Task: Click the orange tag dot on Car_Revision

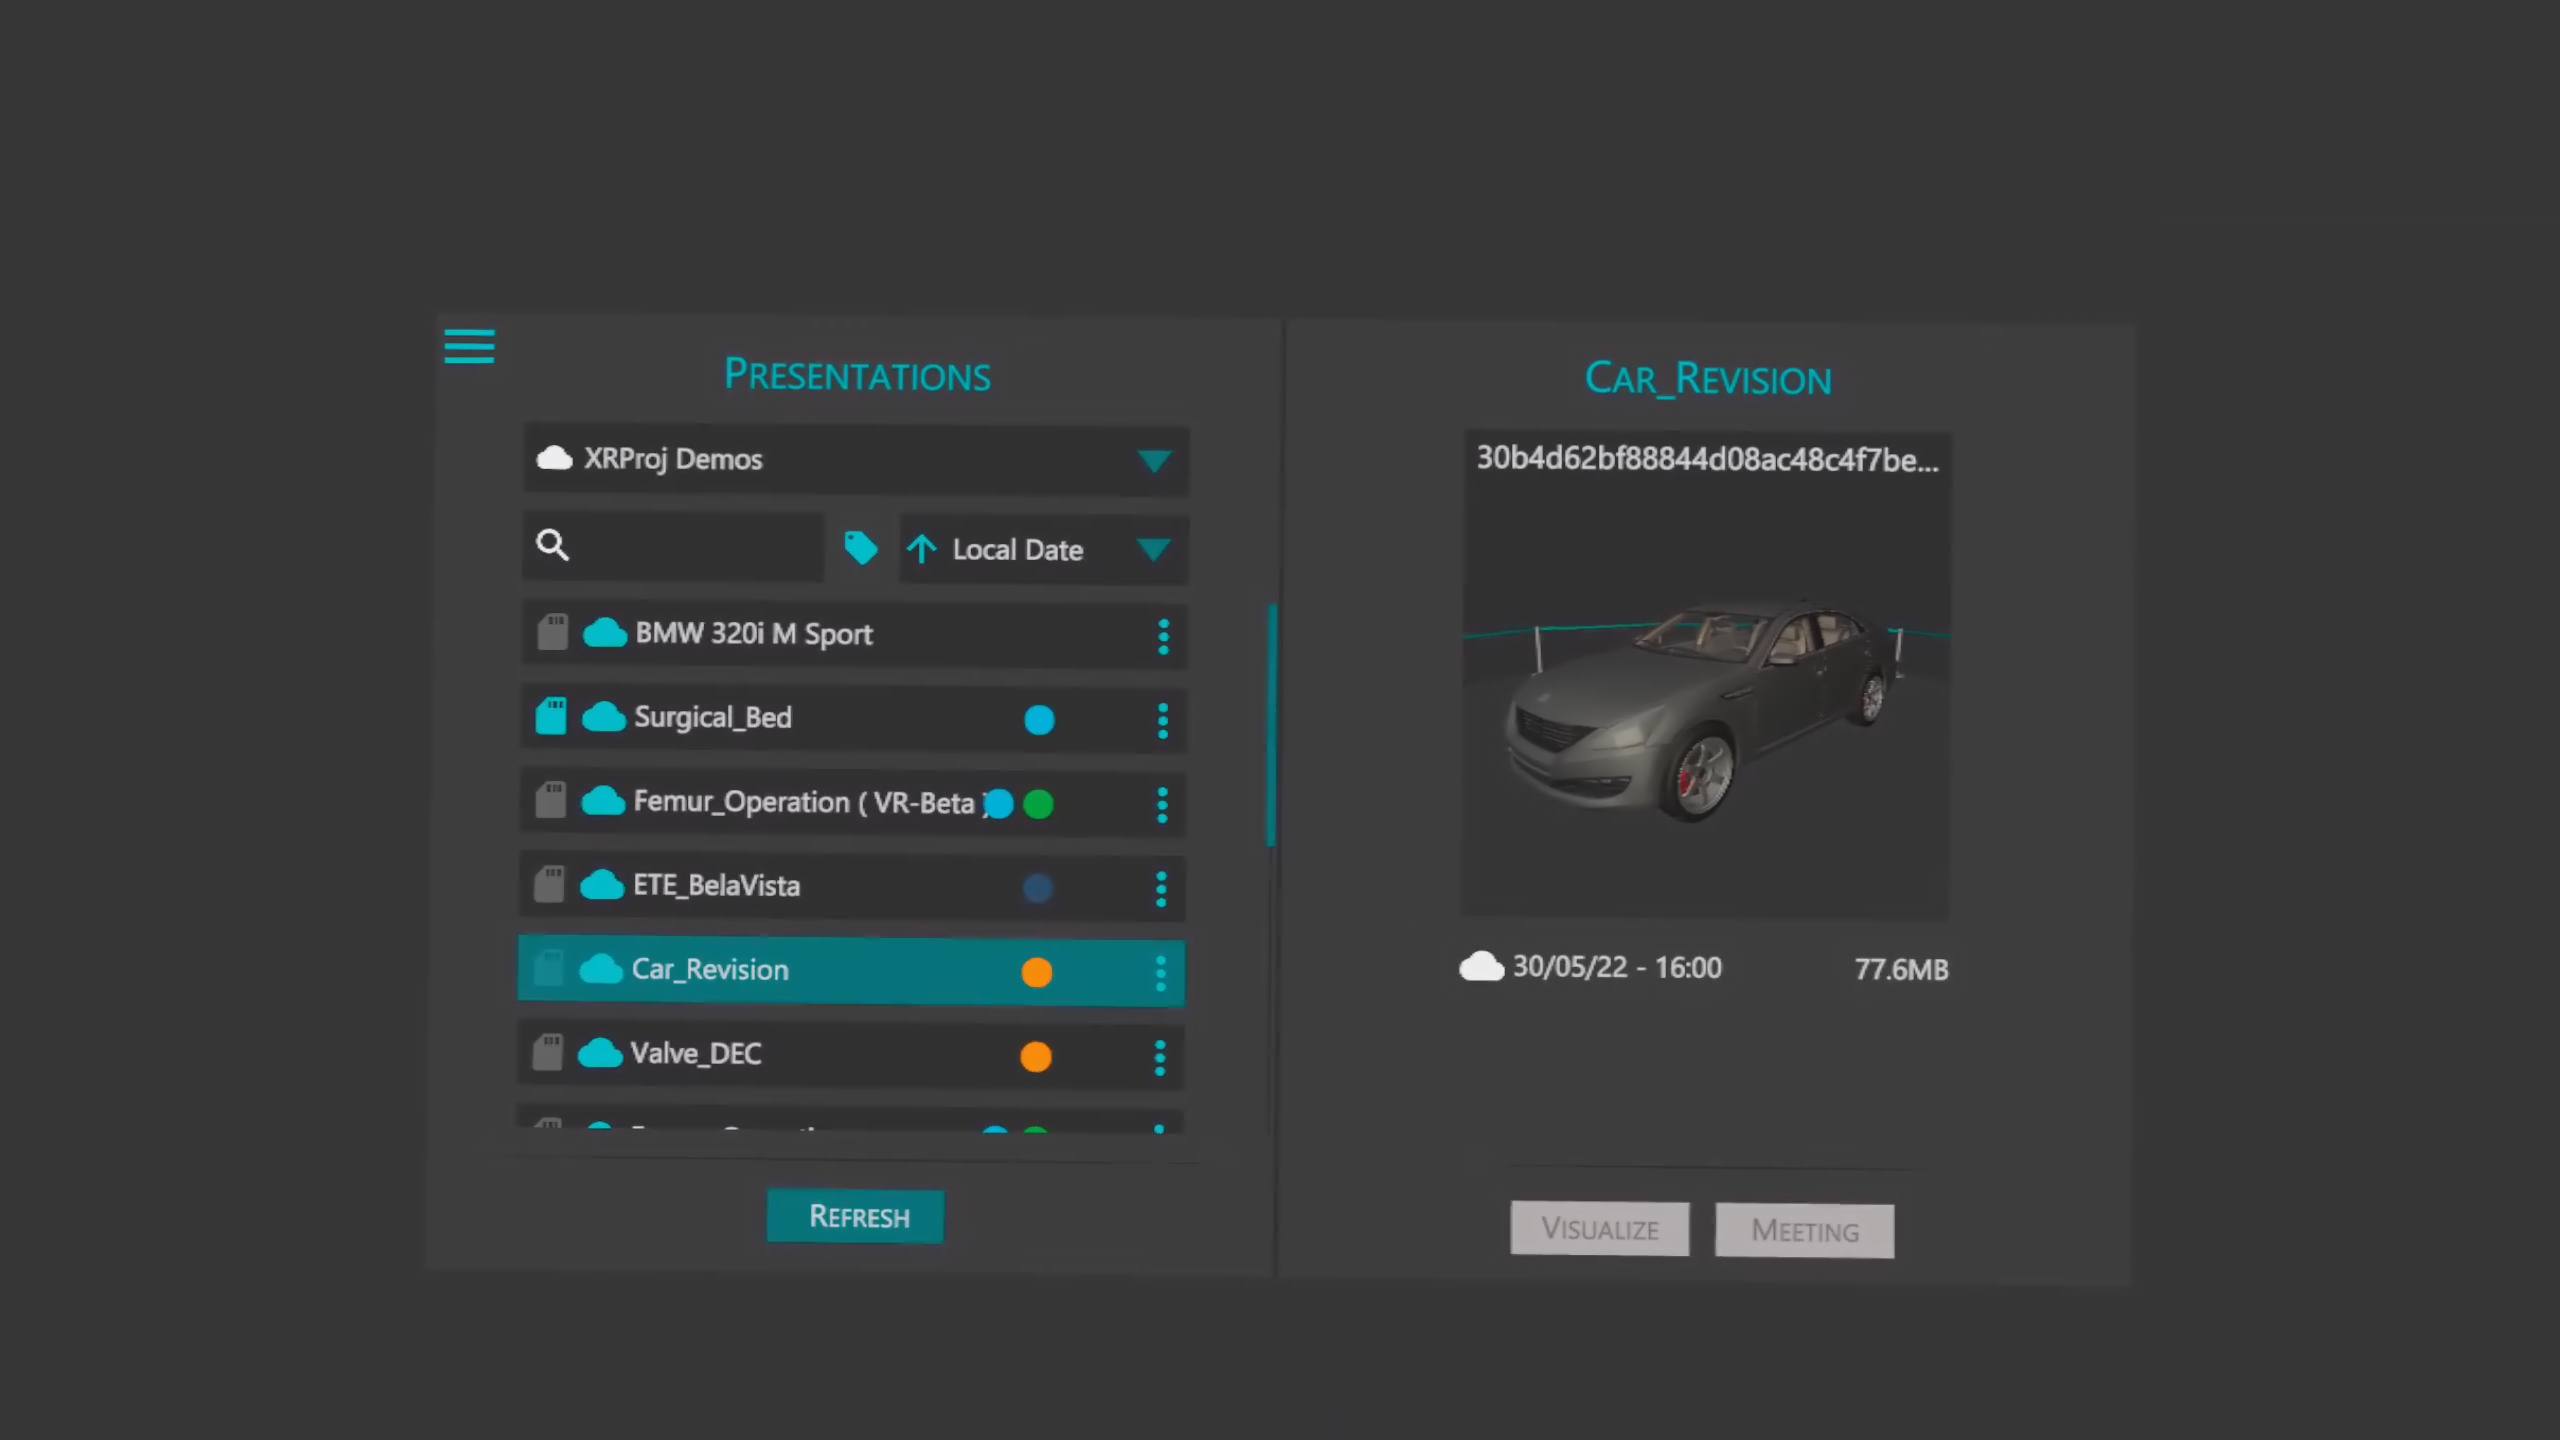Action: [1037, 972]
